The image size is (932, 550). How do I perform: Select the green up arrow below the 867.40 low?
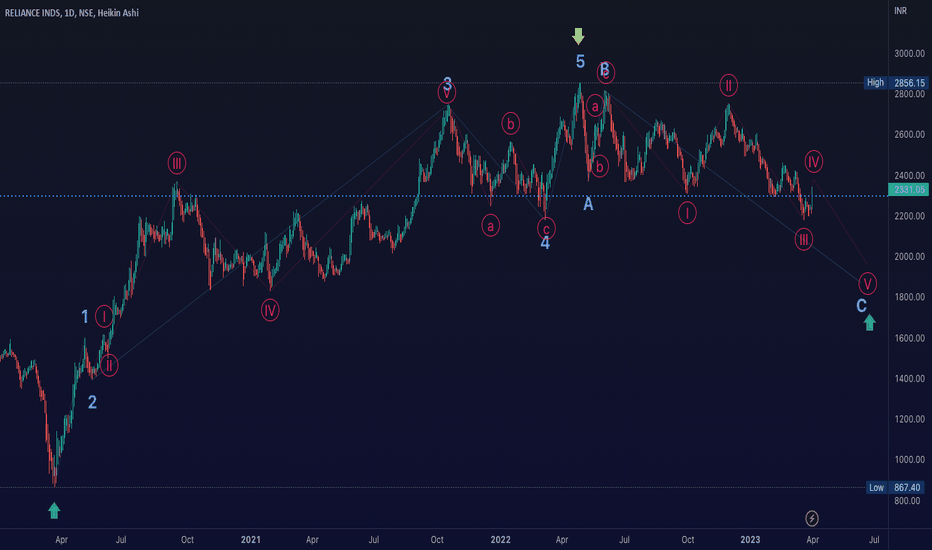54,510
